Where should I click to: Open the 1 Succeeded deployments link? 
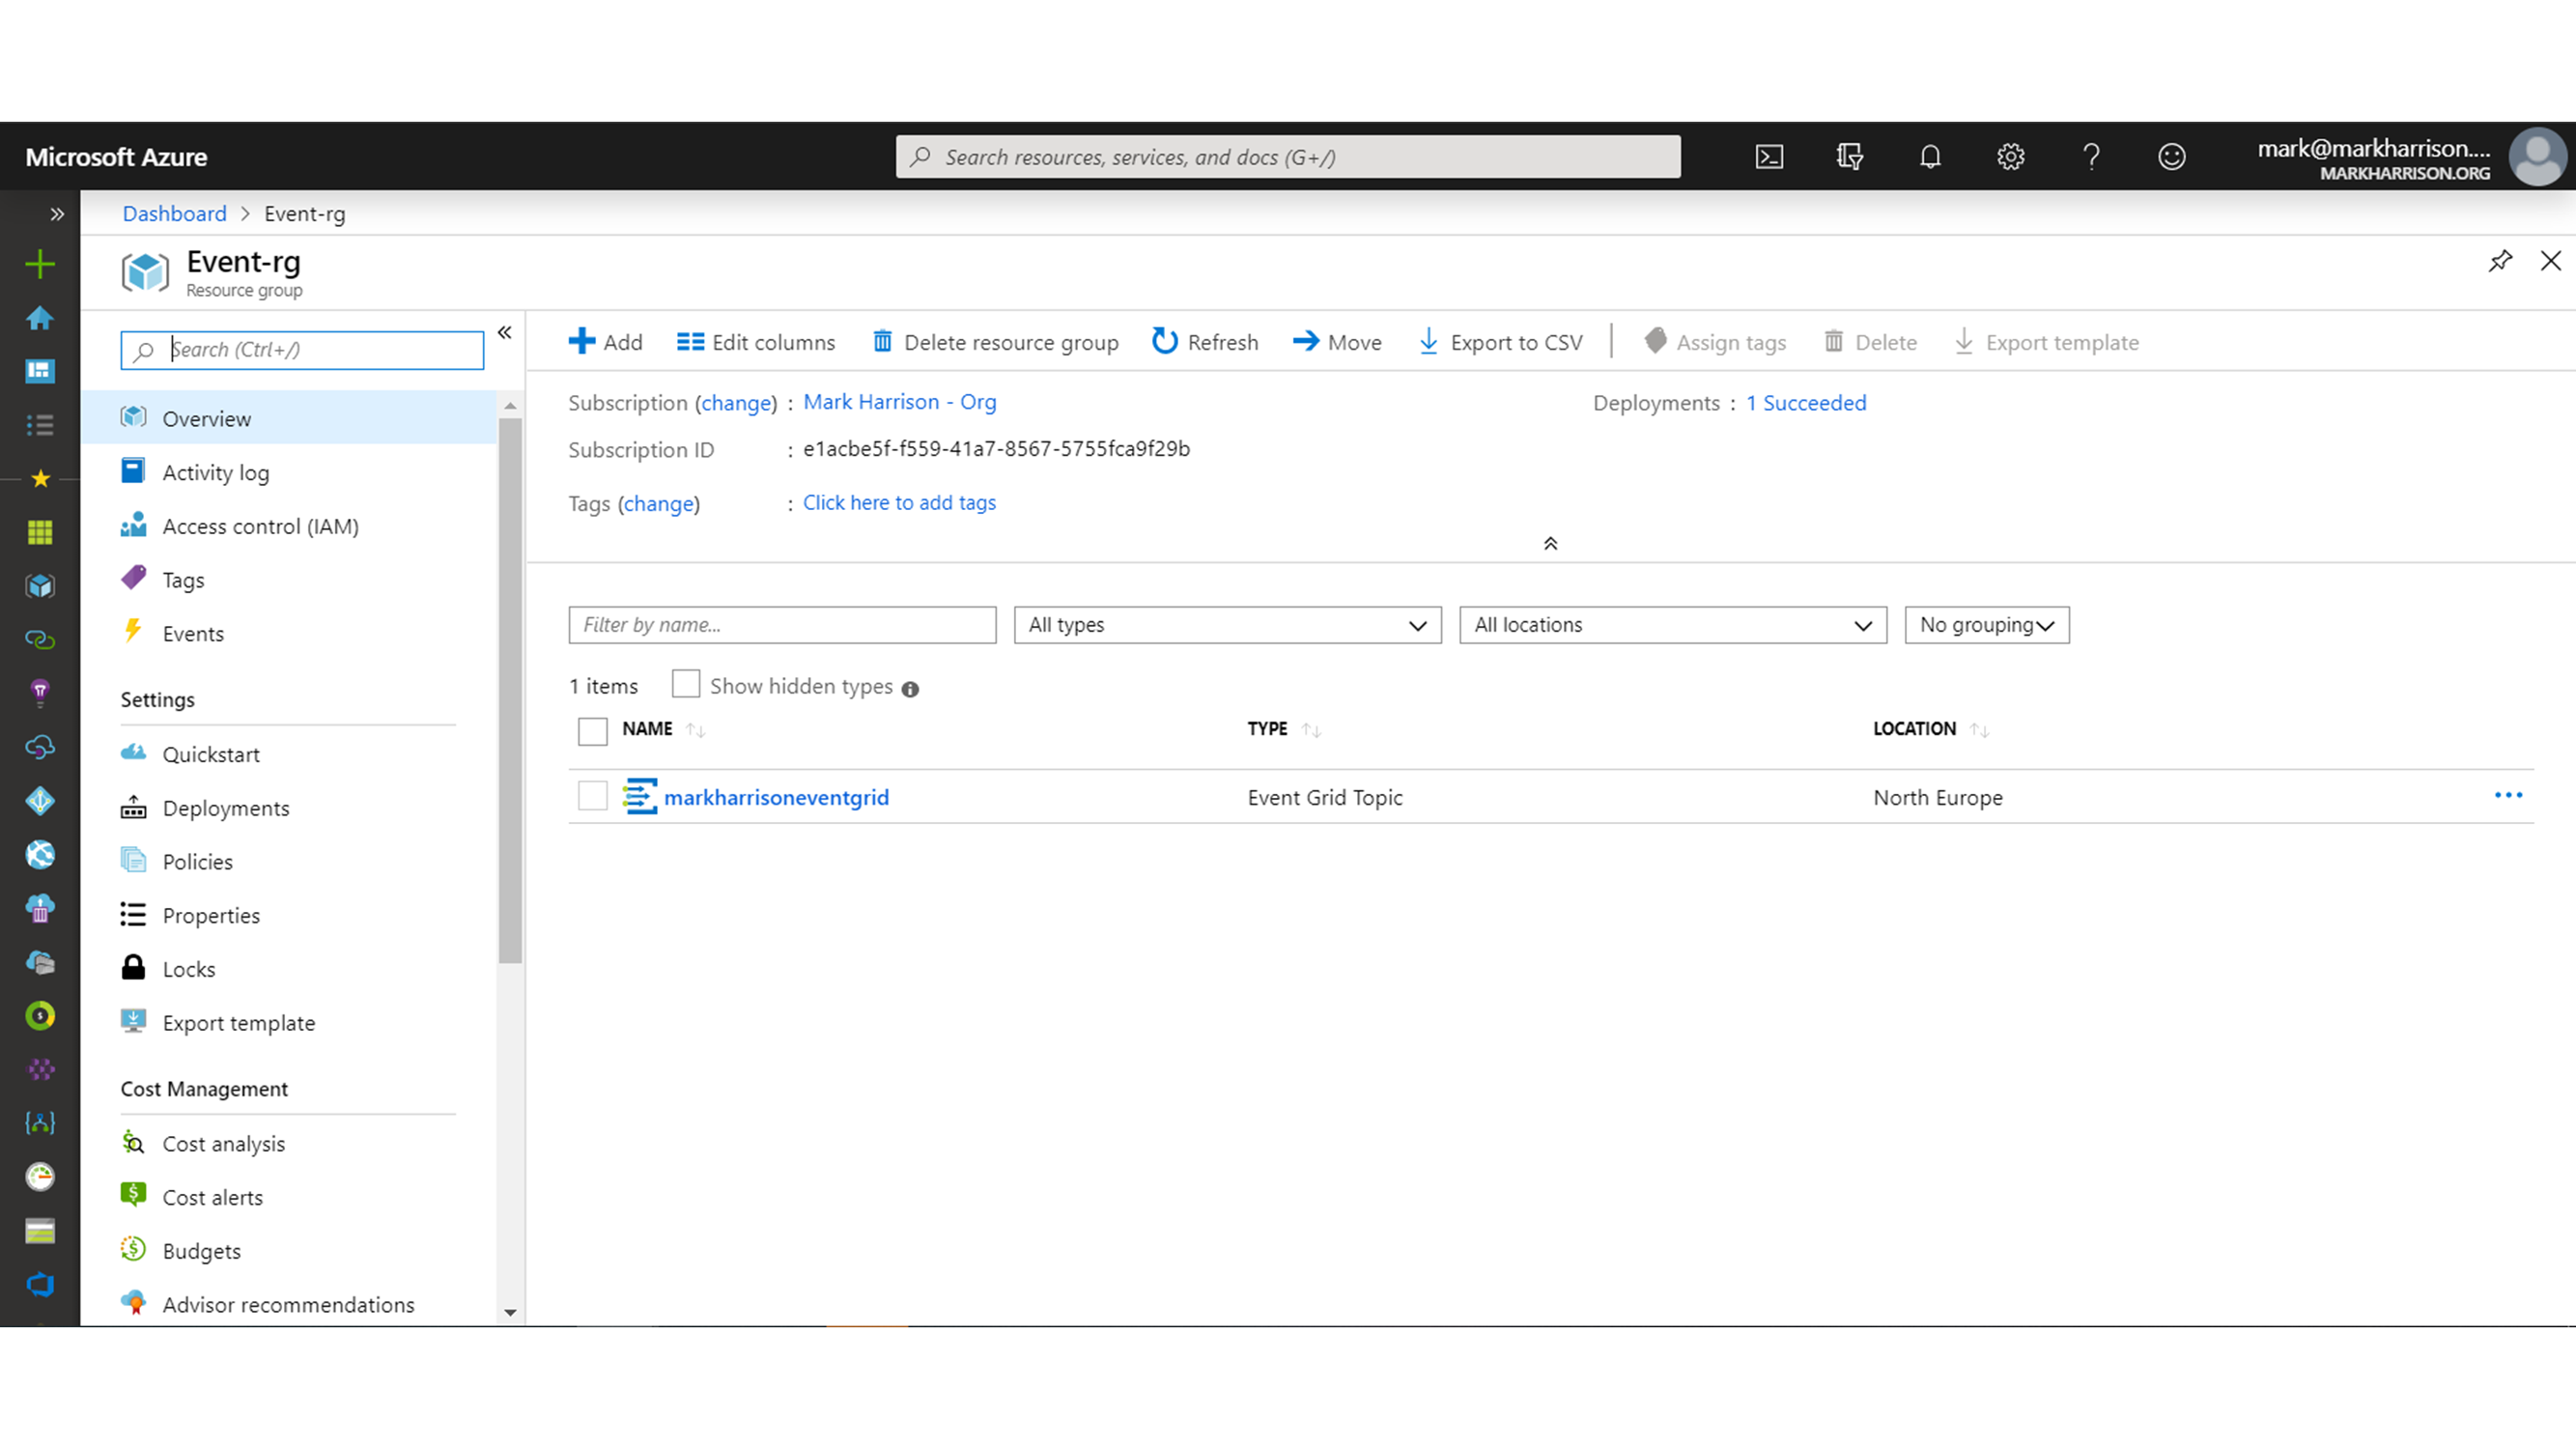pyautogui.click(x=1806, y=403)
